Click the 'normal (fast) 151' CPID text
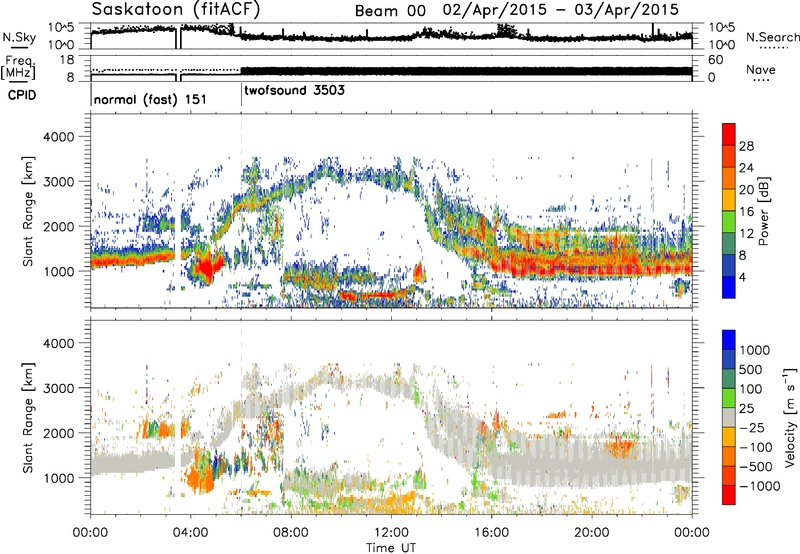 (150, 99)
